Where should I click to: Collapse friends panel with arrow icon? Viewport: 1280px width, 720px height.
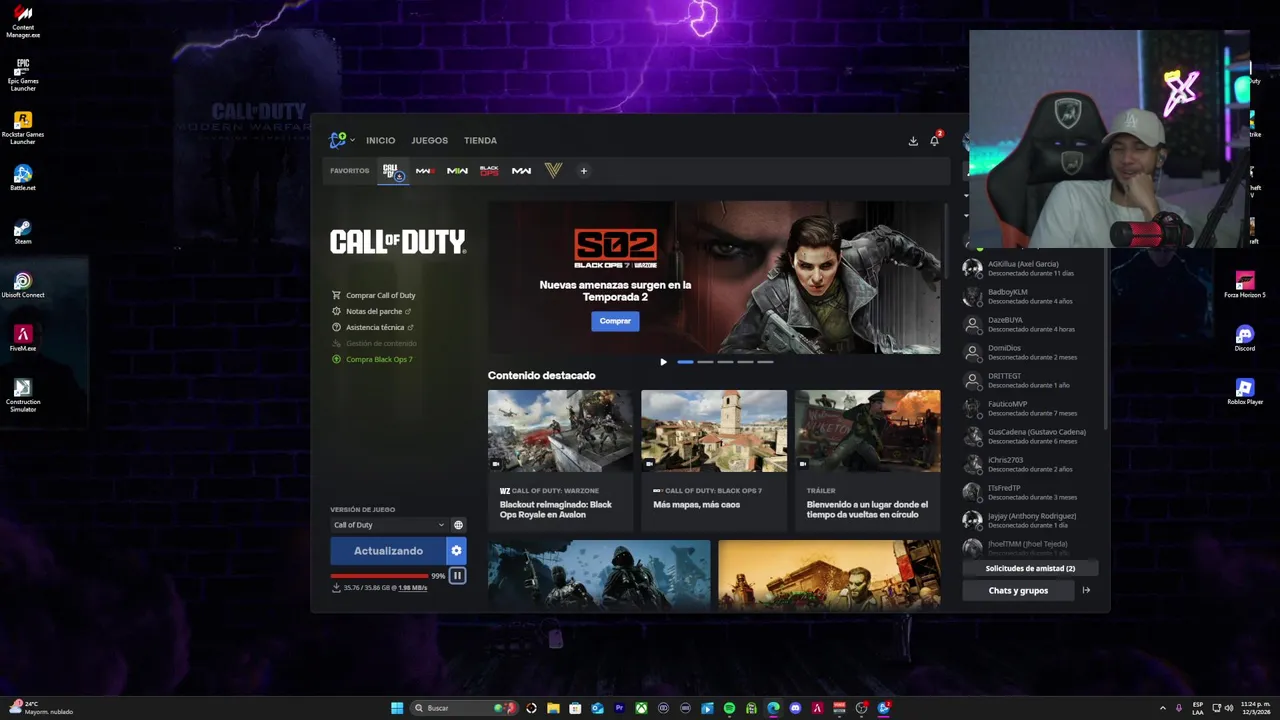pos(1086,590)
